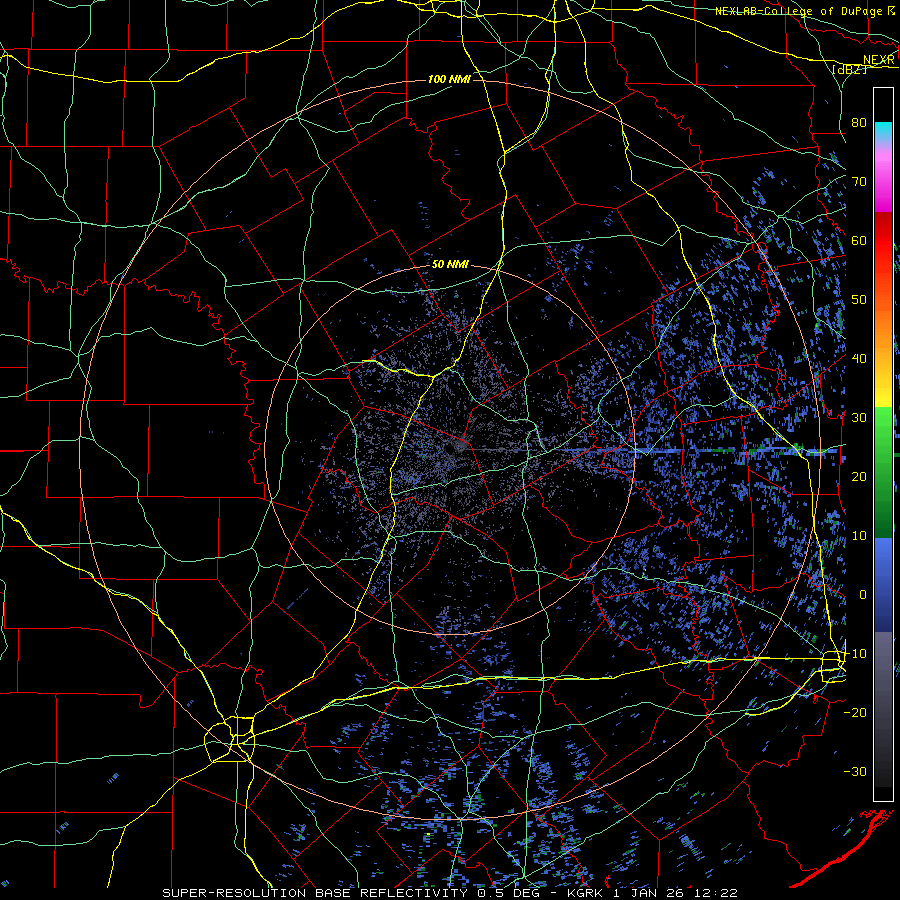Click the 40 value on the dBZ scale
This screenshot has width=900, height=900.
point(859,358)
